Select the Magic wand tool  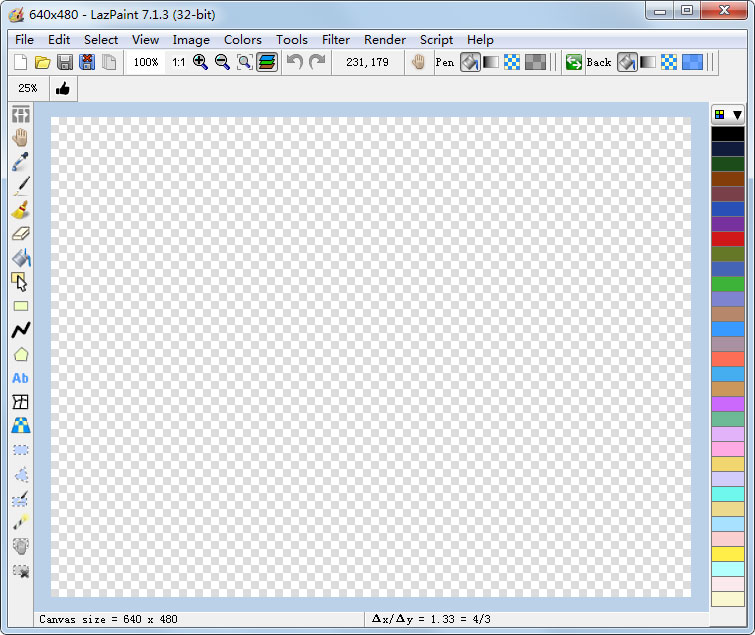coord(20,522)
